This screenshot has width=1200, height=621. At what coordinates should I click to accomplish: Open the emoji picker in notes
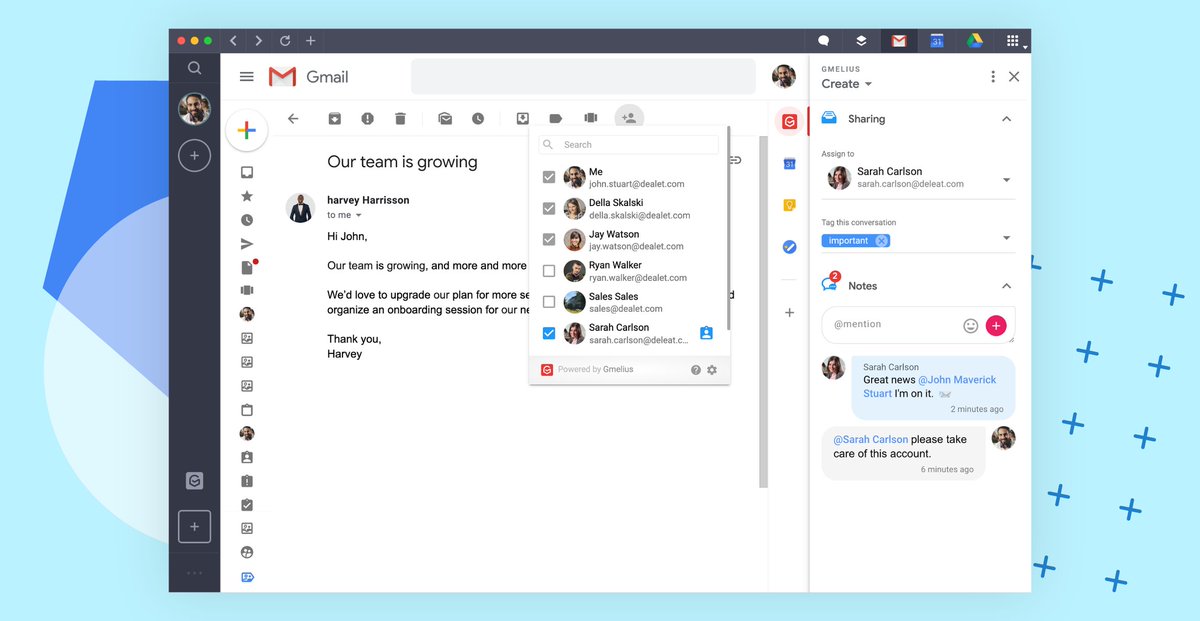[x=970, y=325]
